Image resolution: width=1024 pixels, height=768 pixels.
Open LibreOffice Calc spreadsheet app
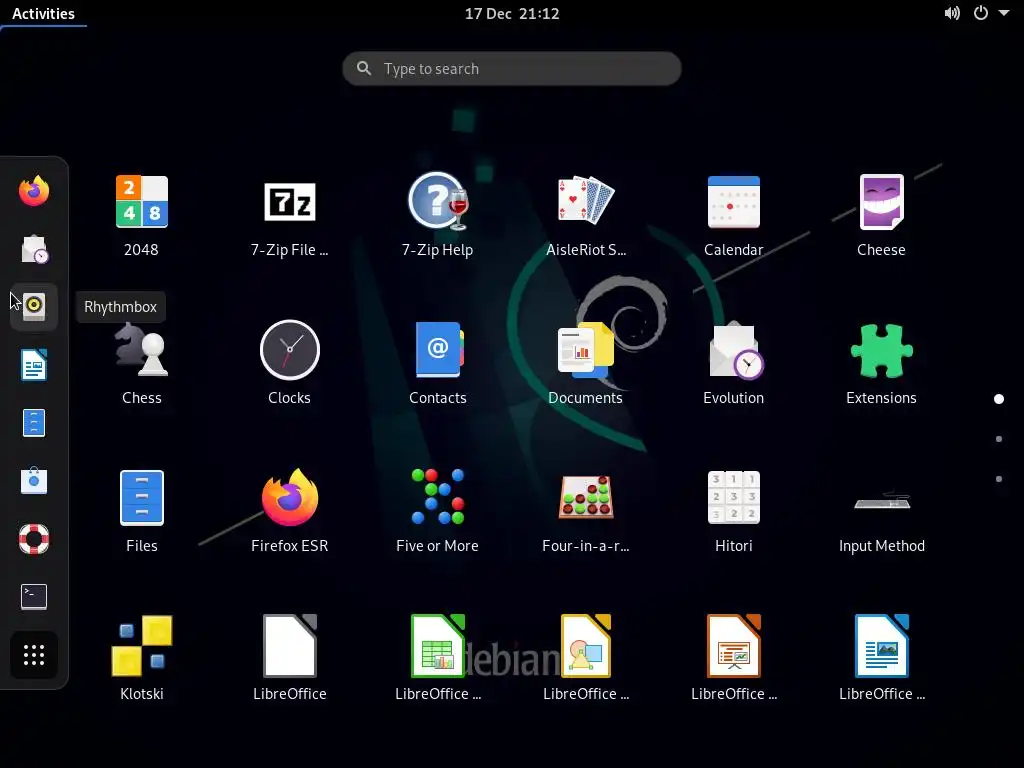pyautogui.click(x=438, y=645)
